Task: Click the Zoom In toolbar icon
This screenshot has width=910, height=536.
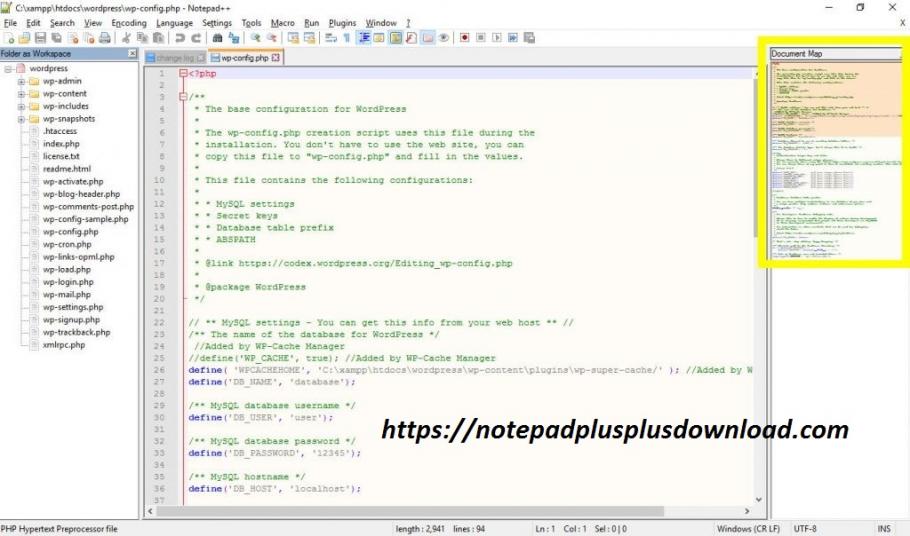Action: 256,38
